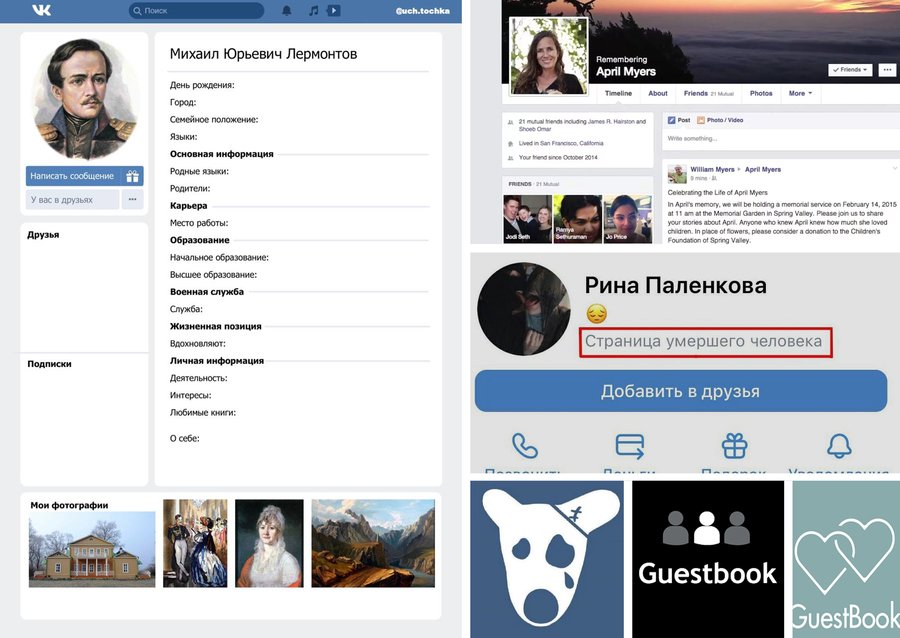Image resolution: width=900 pixels, height=638 pixels.
Task: Open the three-dots menu under Lermontov portrait
Action: pyautogui.click(x=133, y=200)
